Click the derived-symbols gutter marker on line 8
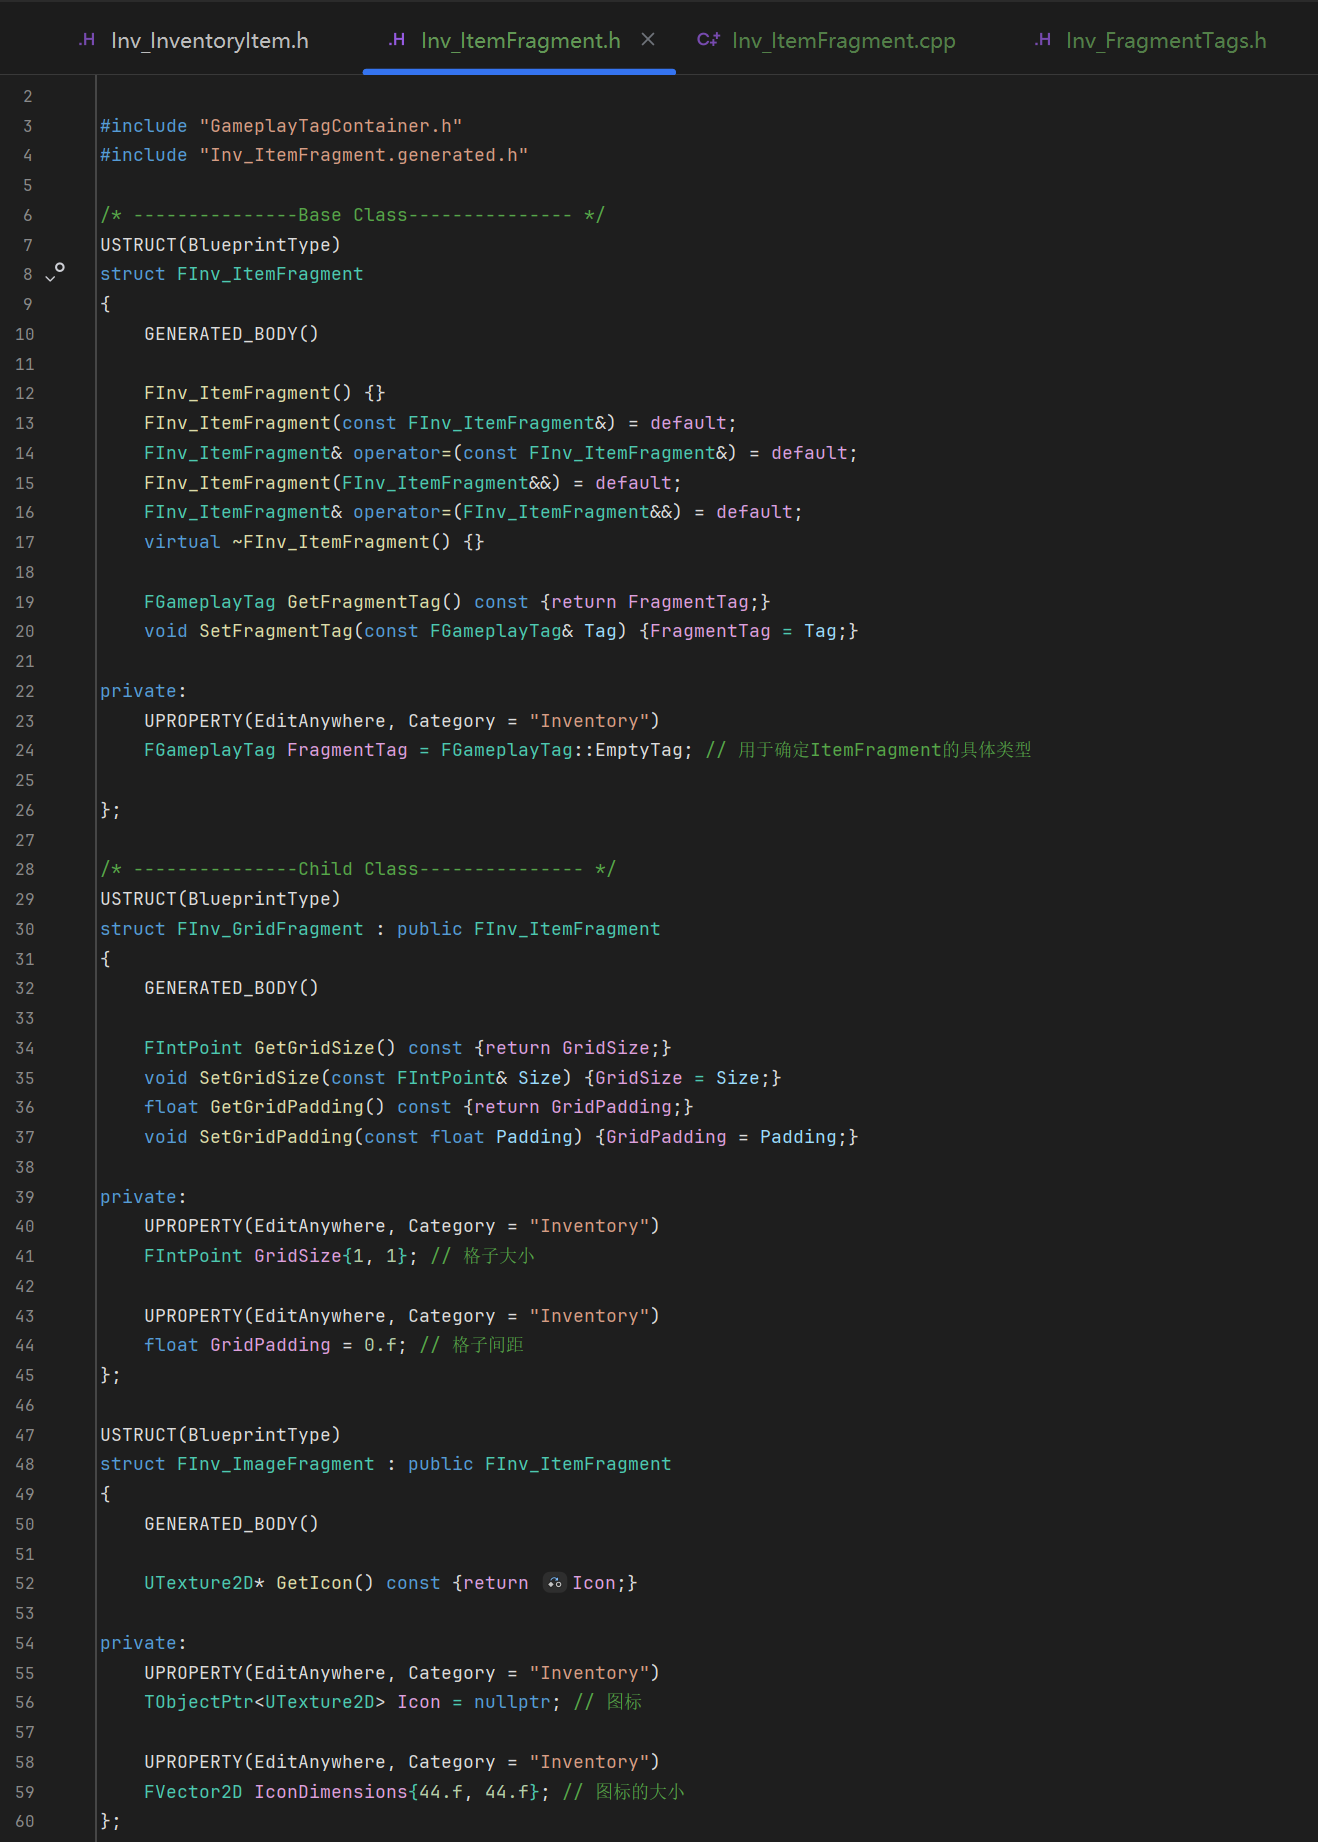Image resolution: width=1318 pixels, height=1842 pixels. [60, 268]
